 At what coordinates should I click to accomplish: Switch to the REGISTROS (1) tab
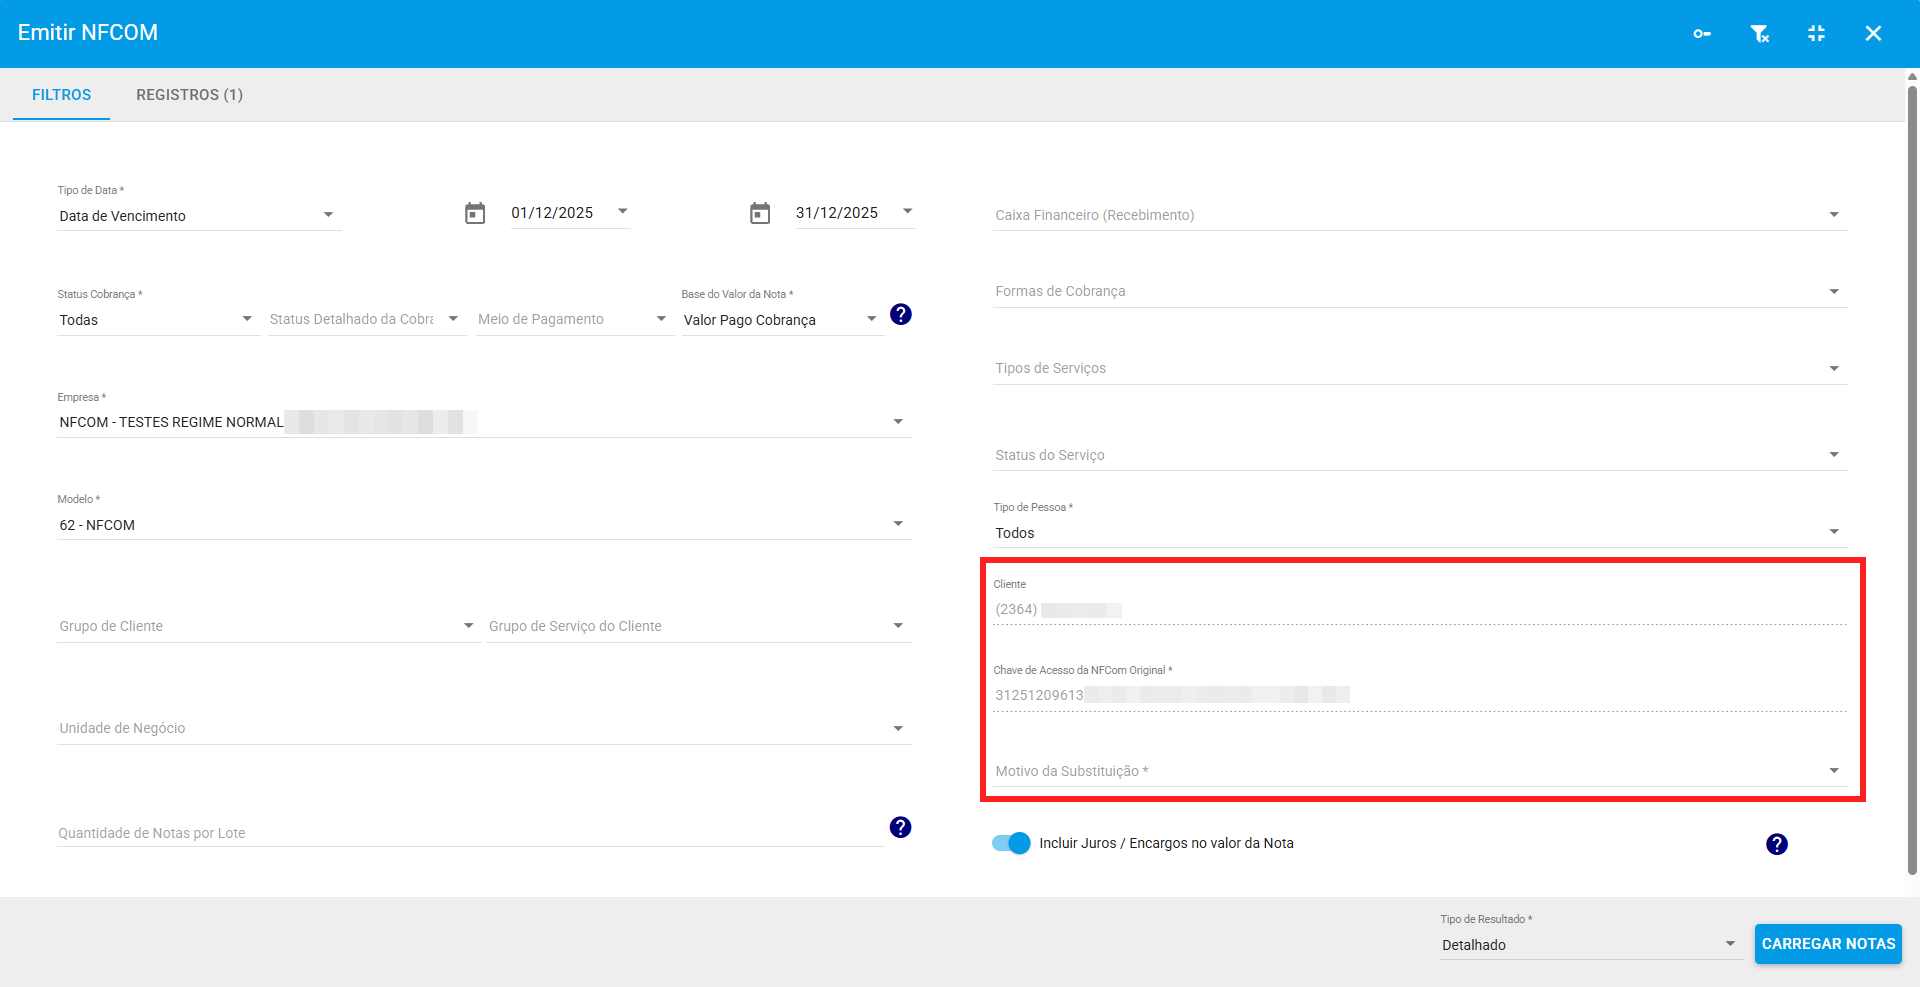(190, 95)
